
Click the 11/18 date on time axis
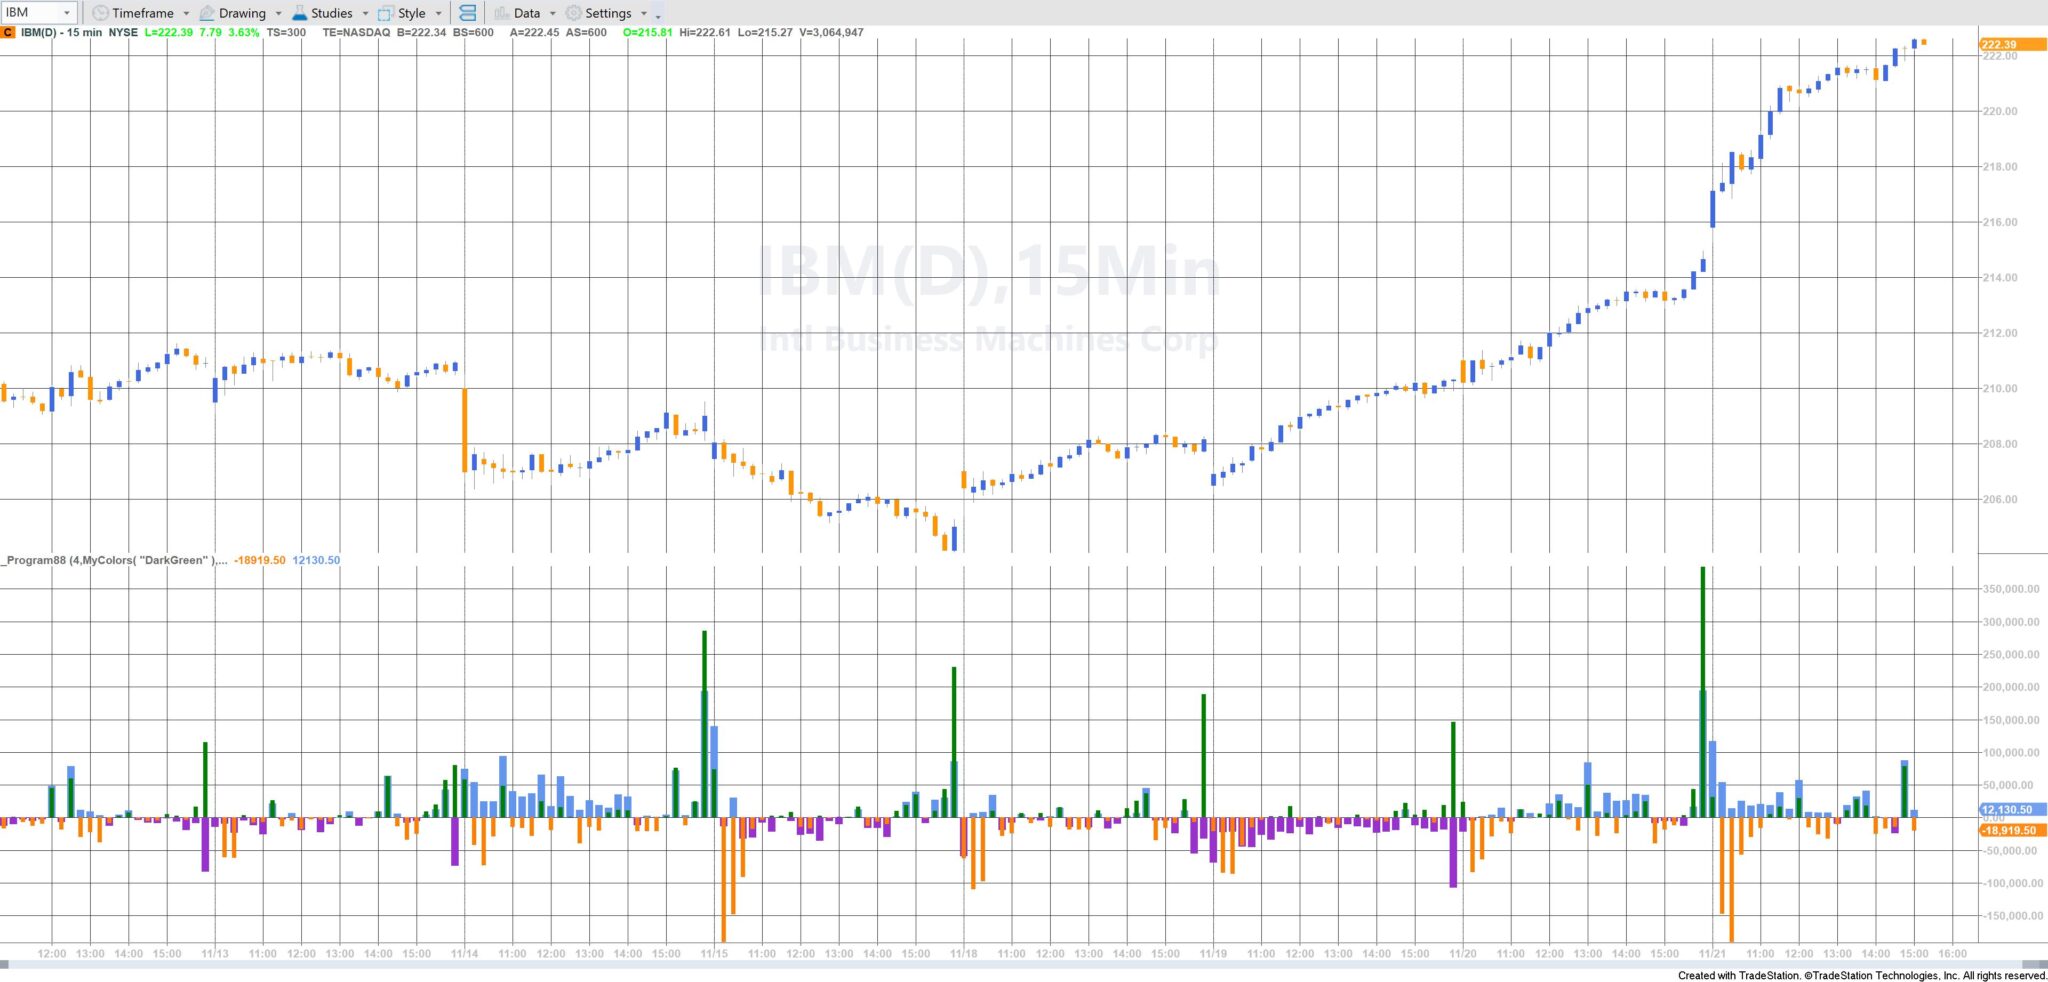coord(963,953)
